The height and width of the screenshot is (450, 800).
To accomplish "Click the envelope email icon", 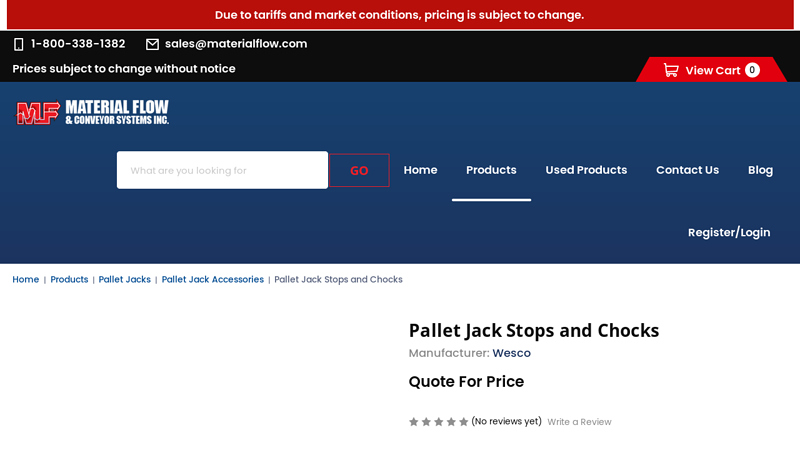I will click(152, 44).
